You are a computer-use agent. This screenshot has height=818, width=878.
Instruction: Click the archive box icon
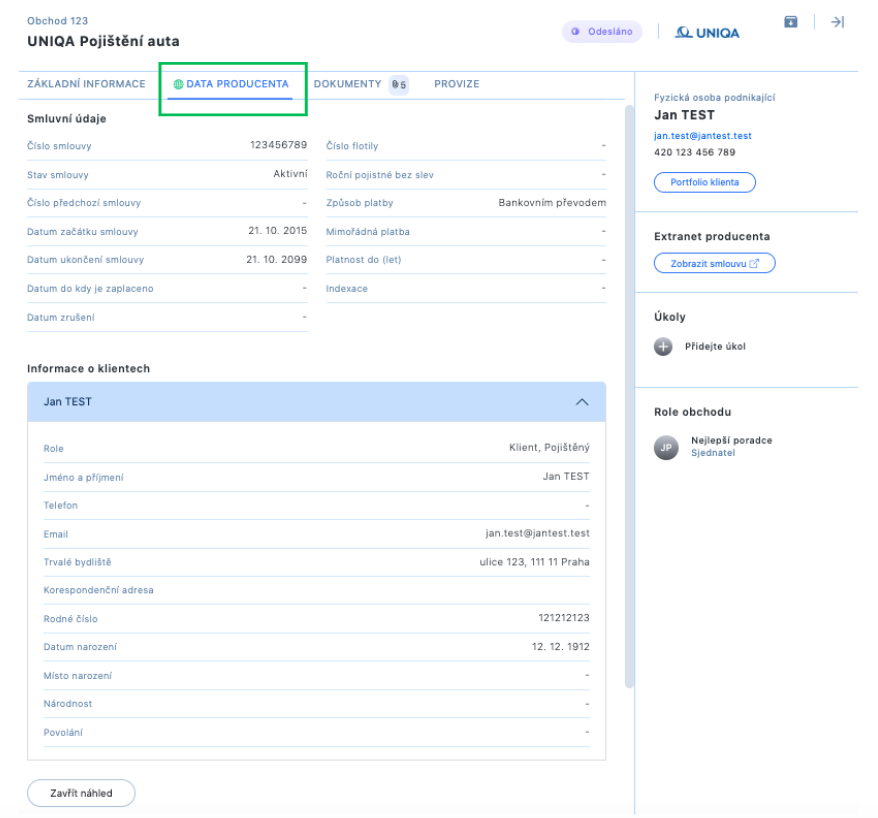click(x=791, y=22)
